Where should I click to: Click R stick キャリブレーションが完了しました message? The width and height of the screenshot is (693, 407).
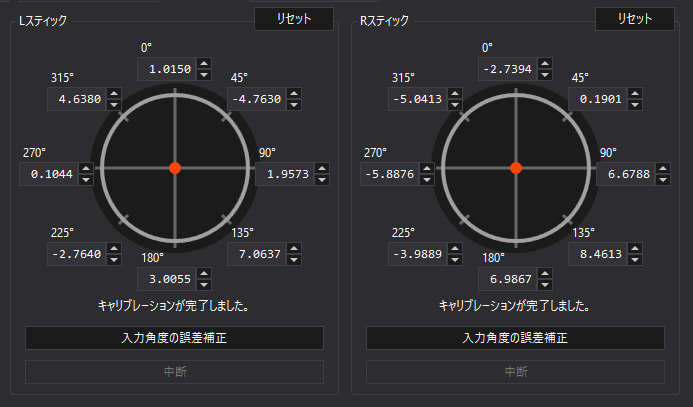[x=514, y=306]
